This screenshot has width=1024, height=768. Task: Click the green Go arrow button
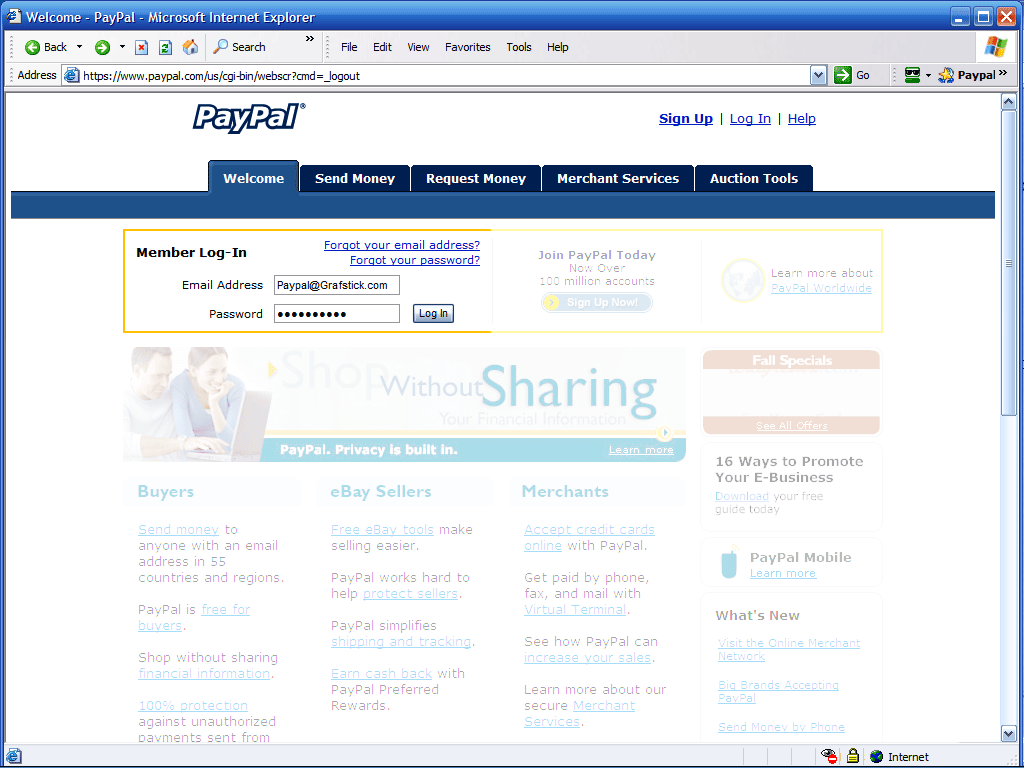(x=843, y=75)
